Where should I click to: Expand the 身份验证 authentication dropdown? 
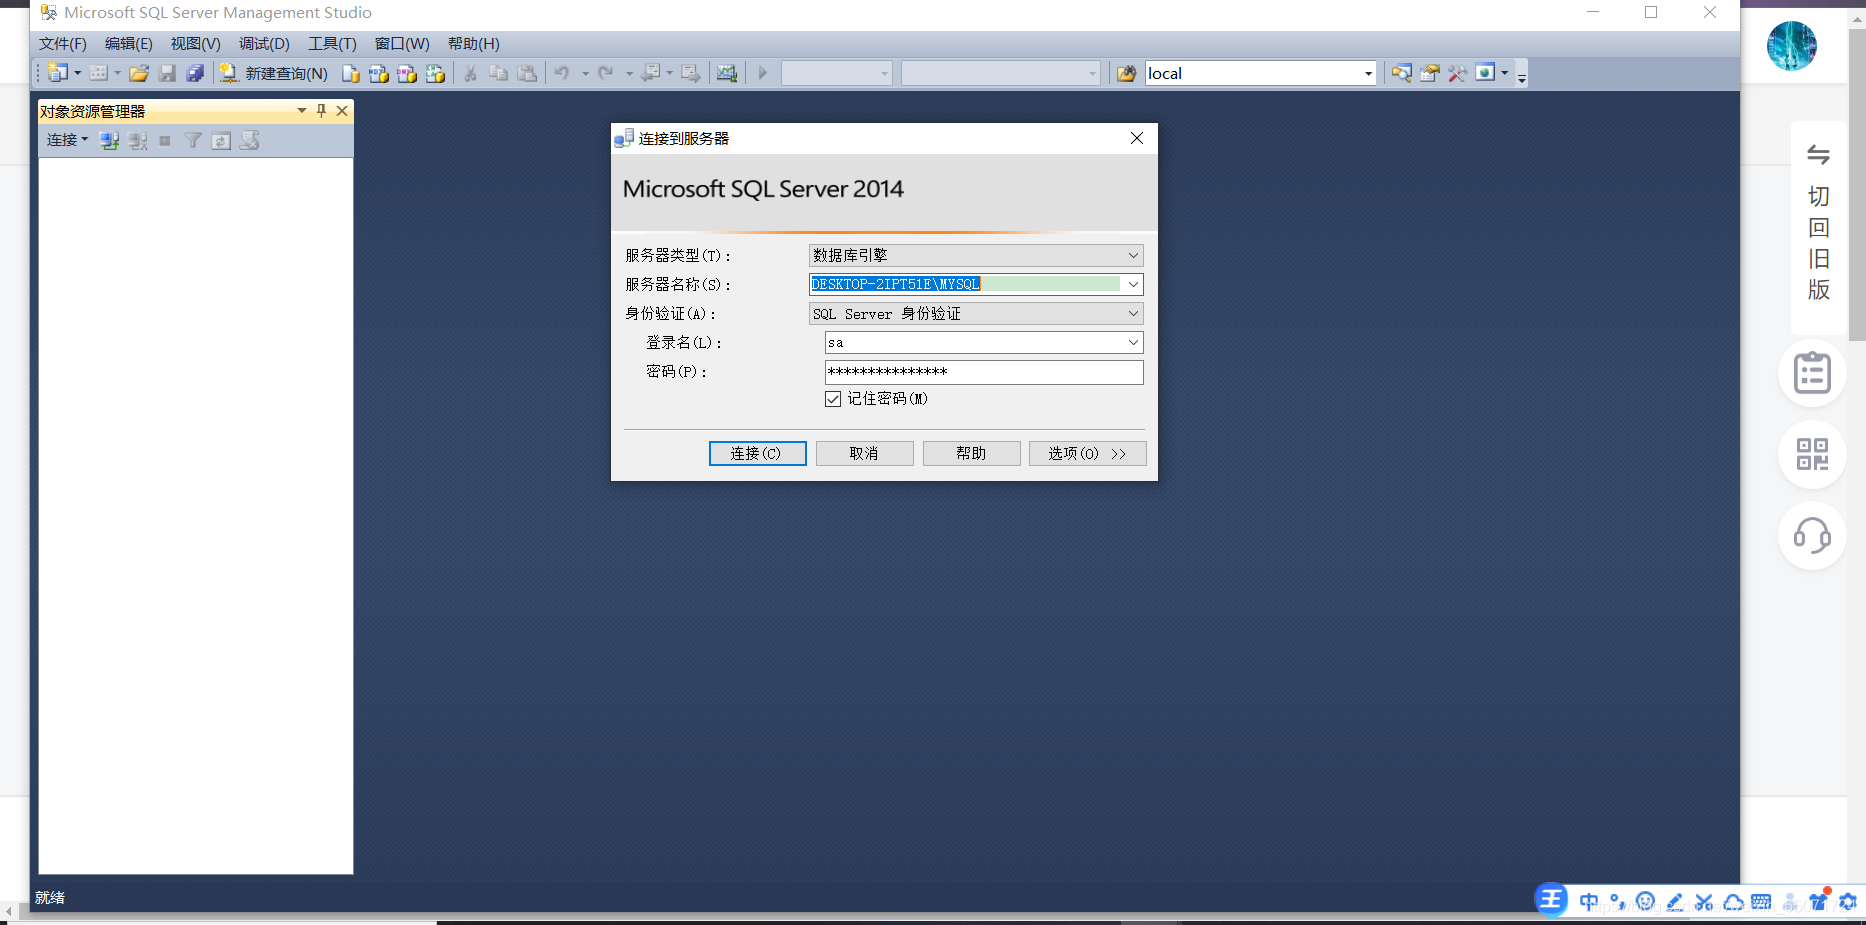(1133, 313)
